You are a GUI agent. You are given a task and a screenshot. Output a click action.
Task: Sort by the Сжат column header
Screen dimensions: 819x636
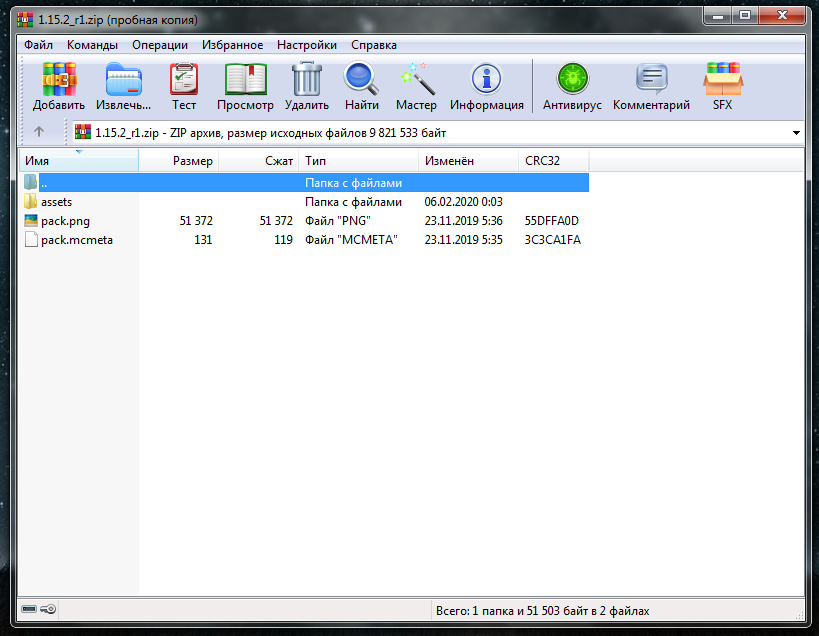point(259,160)
